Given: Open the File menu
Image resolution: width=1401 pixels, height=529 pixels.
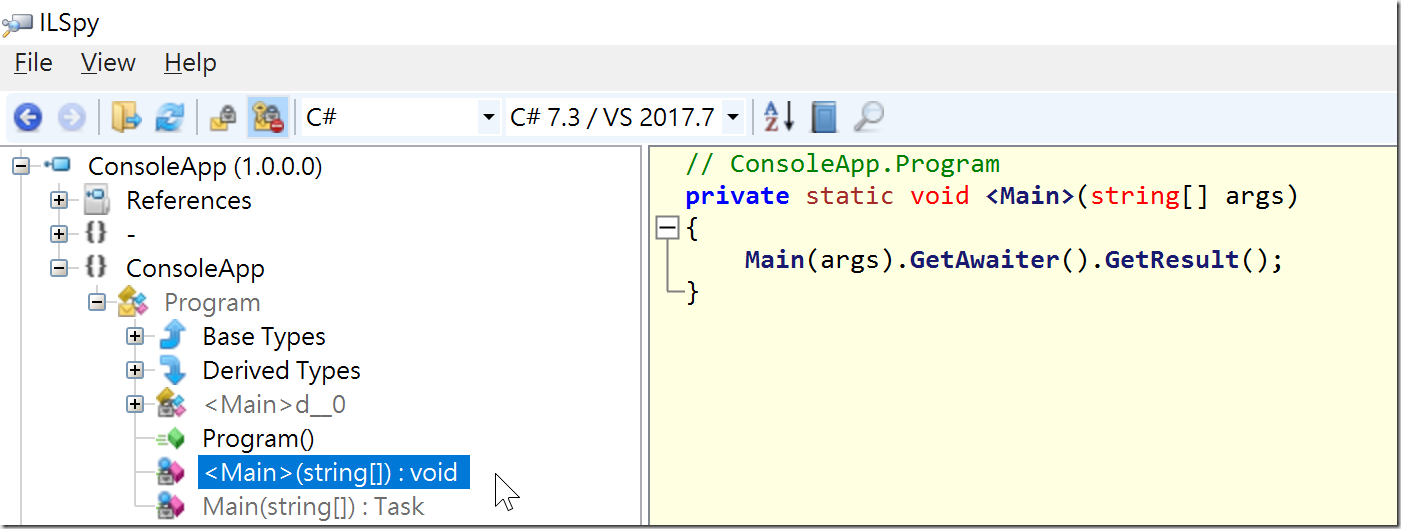Looking at the screenshot, I should click(33, 63).
